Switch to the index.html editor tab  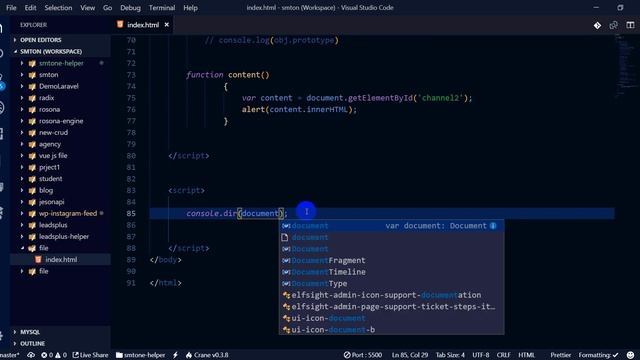142,25
